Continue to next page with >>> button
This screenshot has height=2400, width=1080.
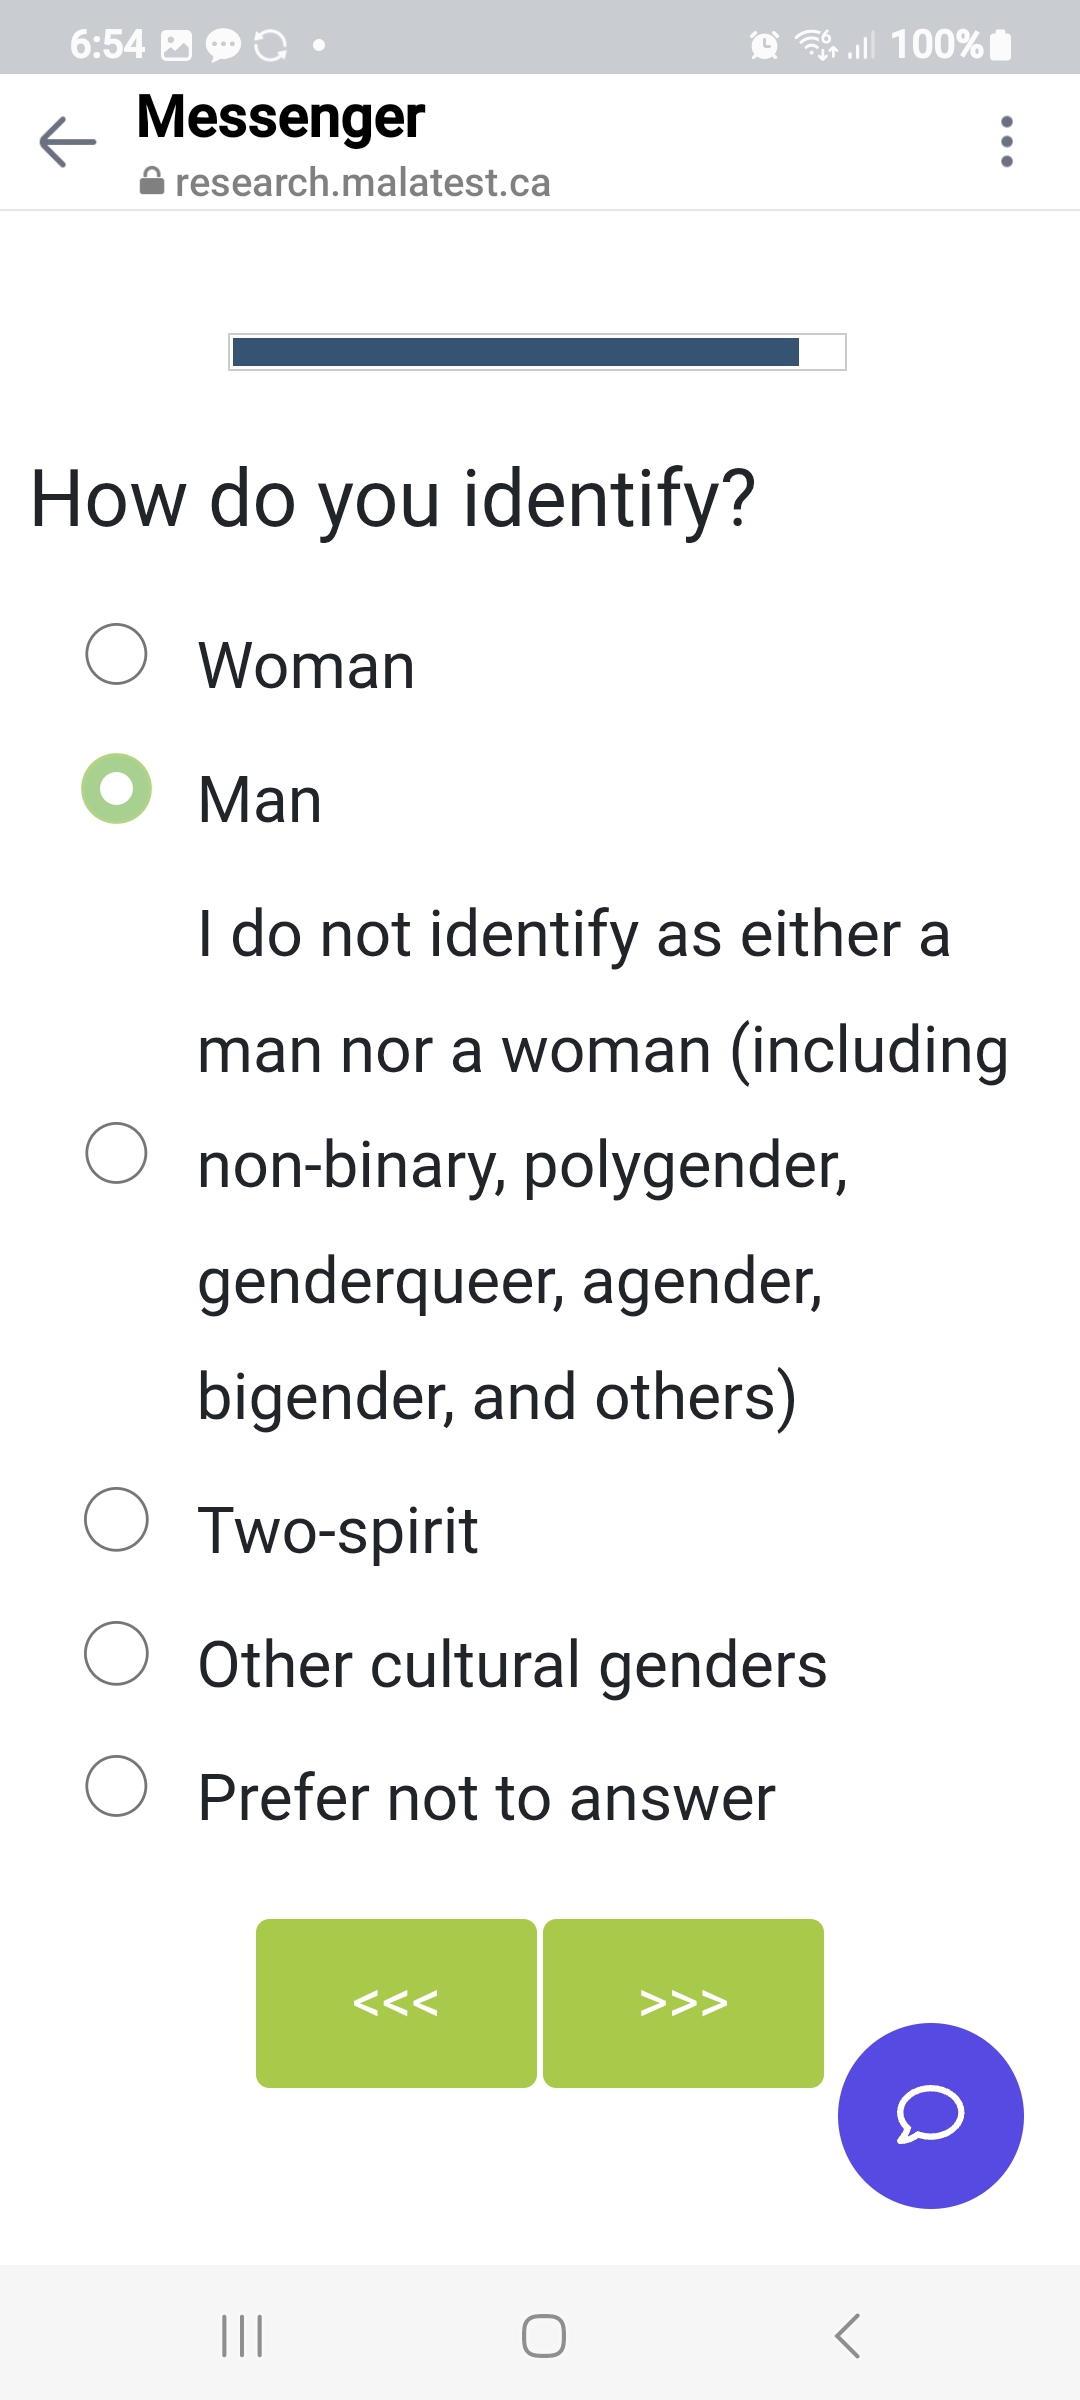(x=684, y=2002)
